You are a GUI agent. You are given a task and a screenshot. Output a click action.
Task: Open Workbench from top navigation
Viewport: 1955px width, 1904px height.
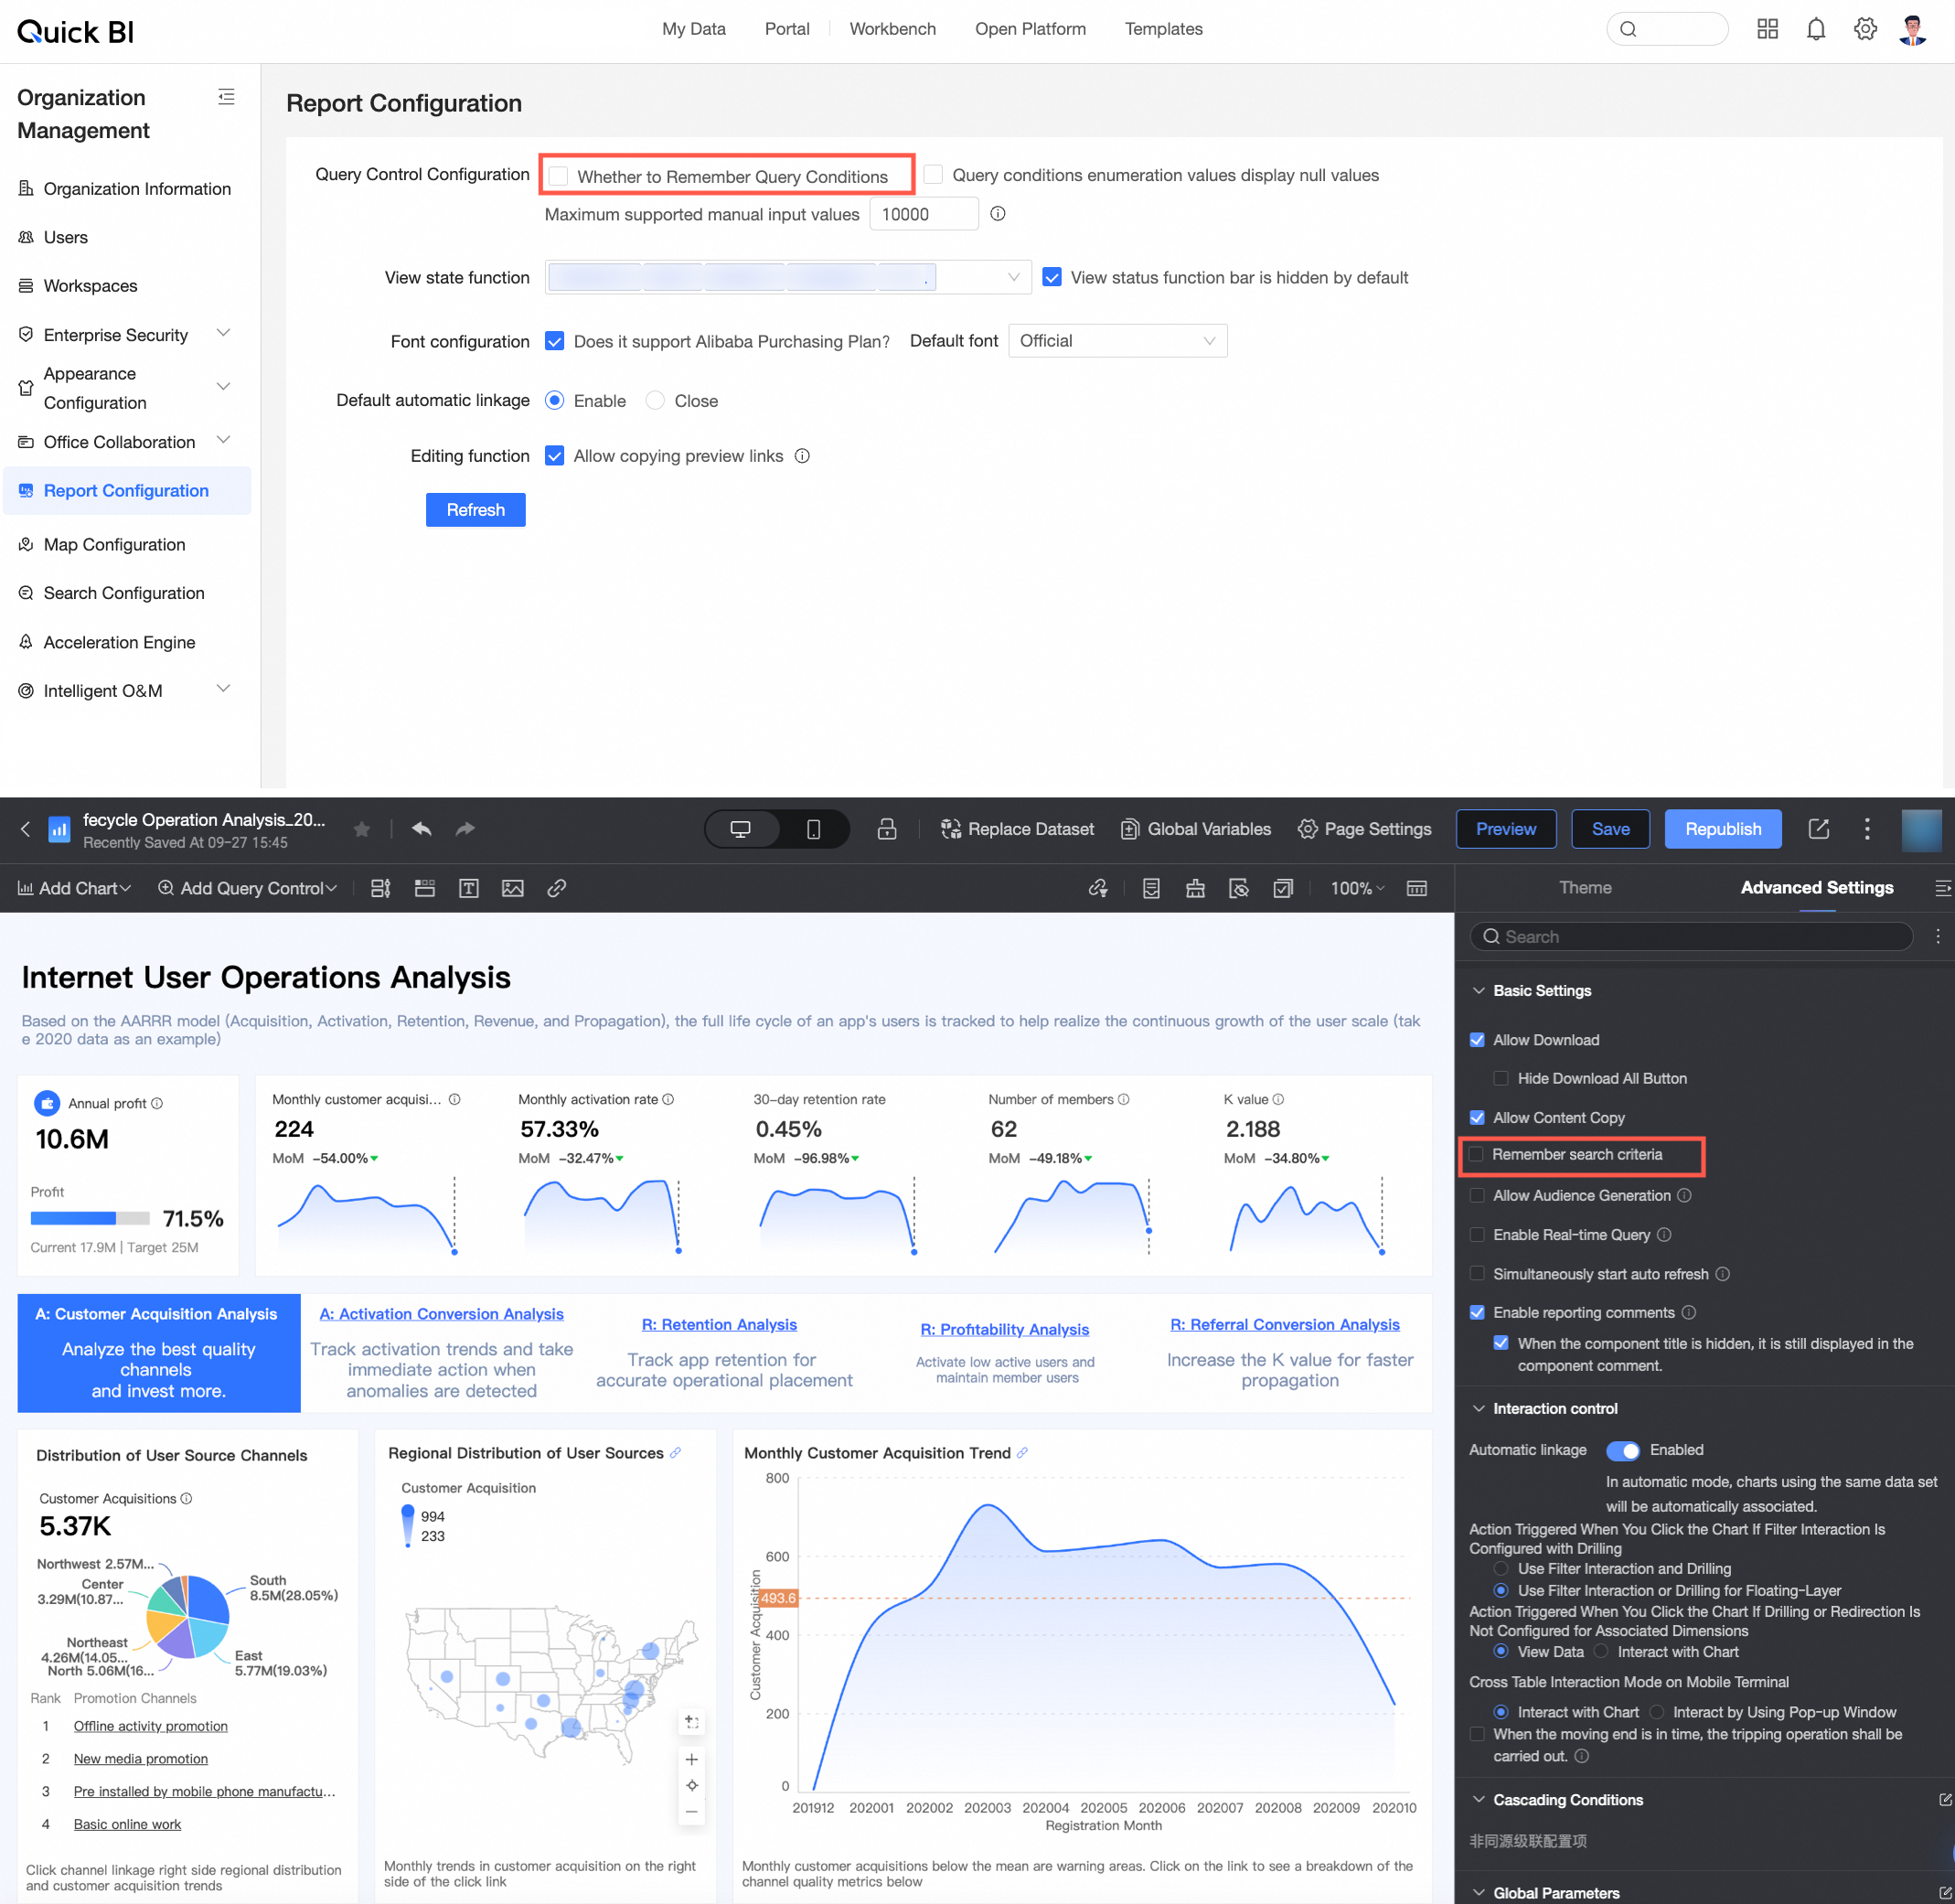pyautogui.click(x=892, y=29)
